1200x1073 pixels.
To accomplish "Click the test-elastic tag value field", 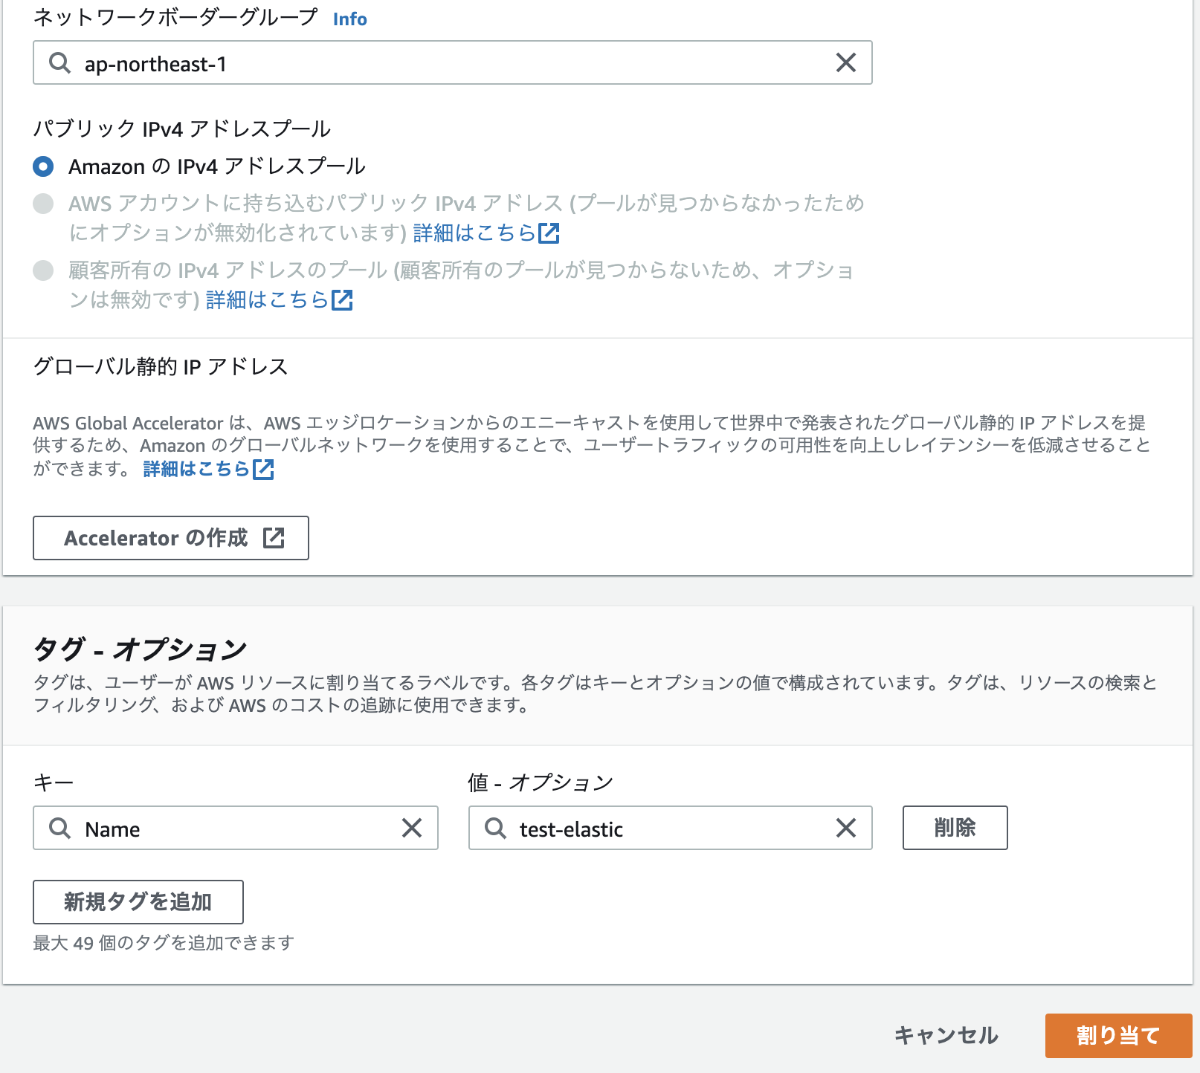I will 670,828.
